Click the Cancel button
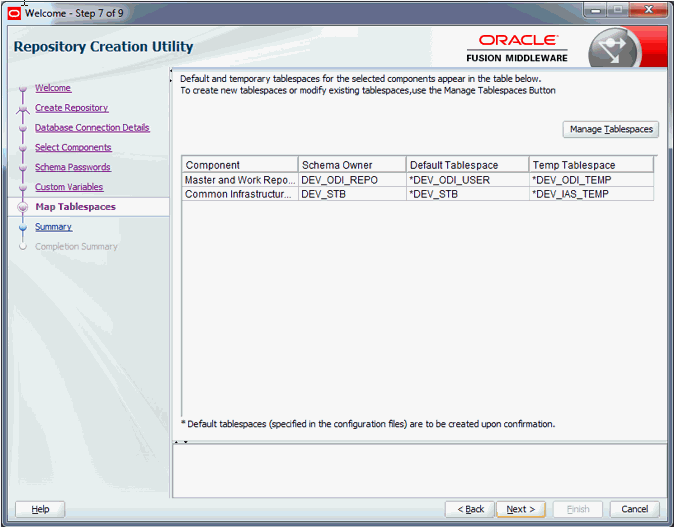The image size is (674, 527). 634,509
